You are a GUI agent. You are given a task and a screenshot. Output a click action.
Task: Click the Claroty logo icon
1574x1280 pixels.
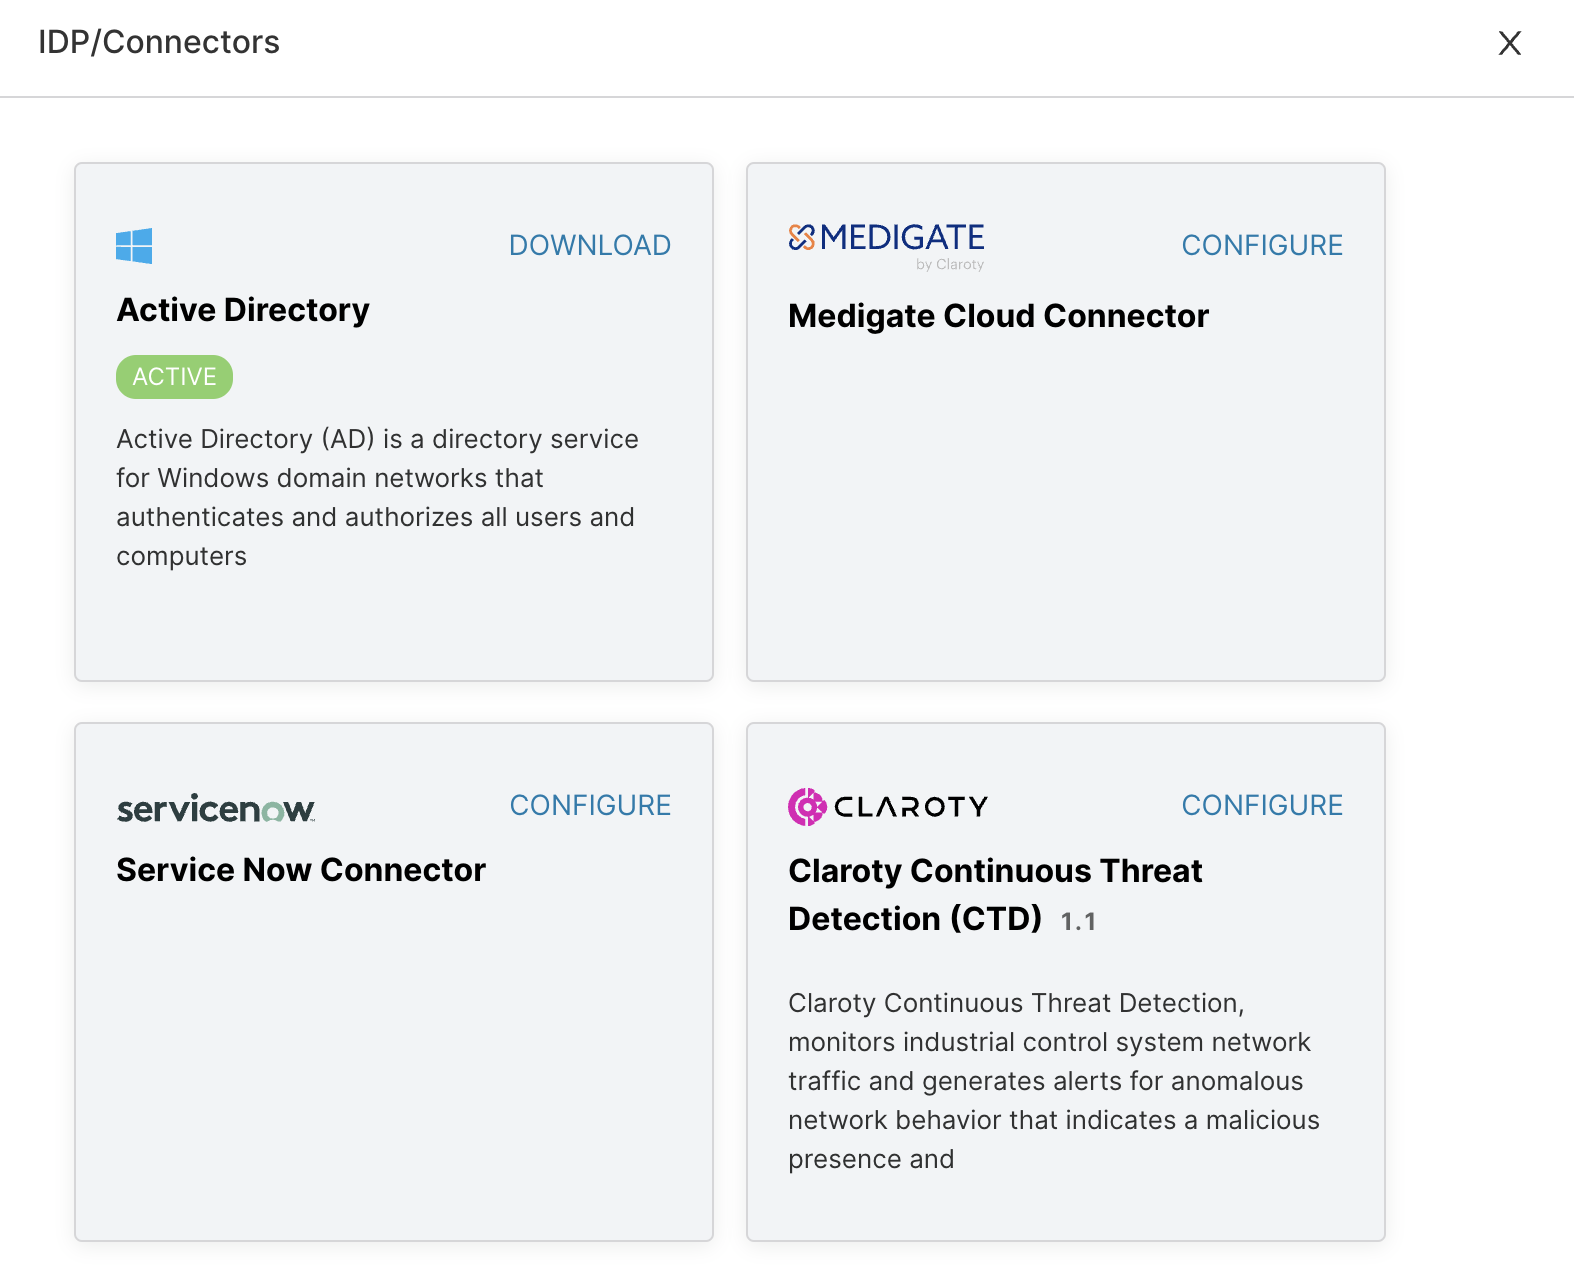[807, 806]
